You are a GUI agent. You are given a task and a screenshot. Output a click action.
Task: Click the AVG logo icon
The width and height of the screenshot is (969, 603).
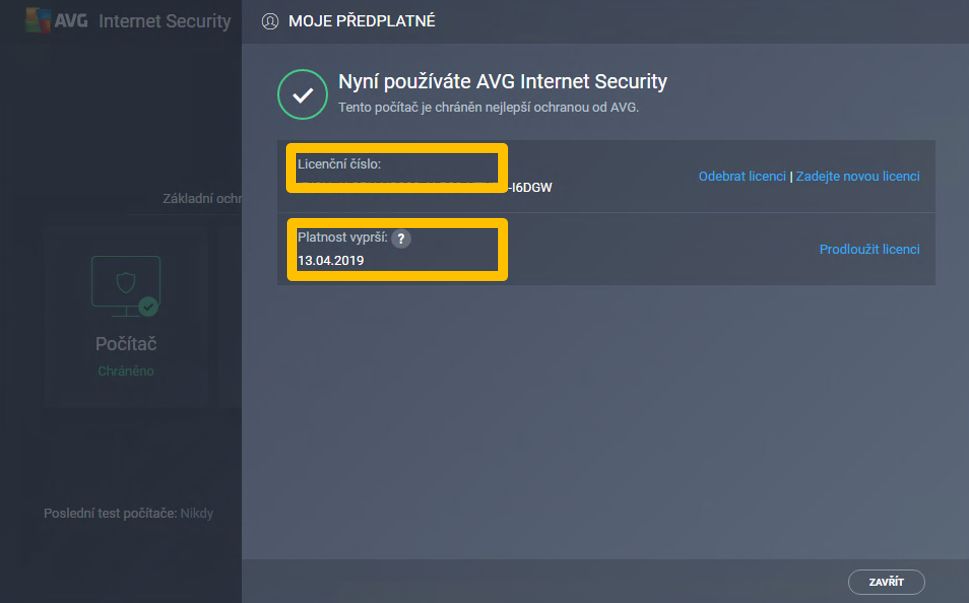pyautogui.click(x=38, y=20)
